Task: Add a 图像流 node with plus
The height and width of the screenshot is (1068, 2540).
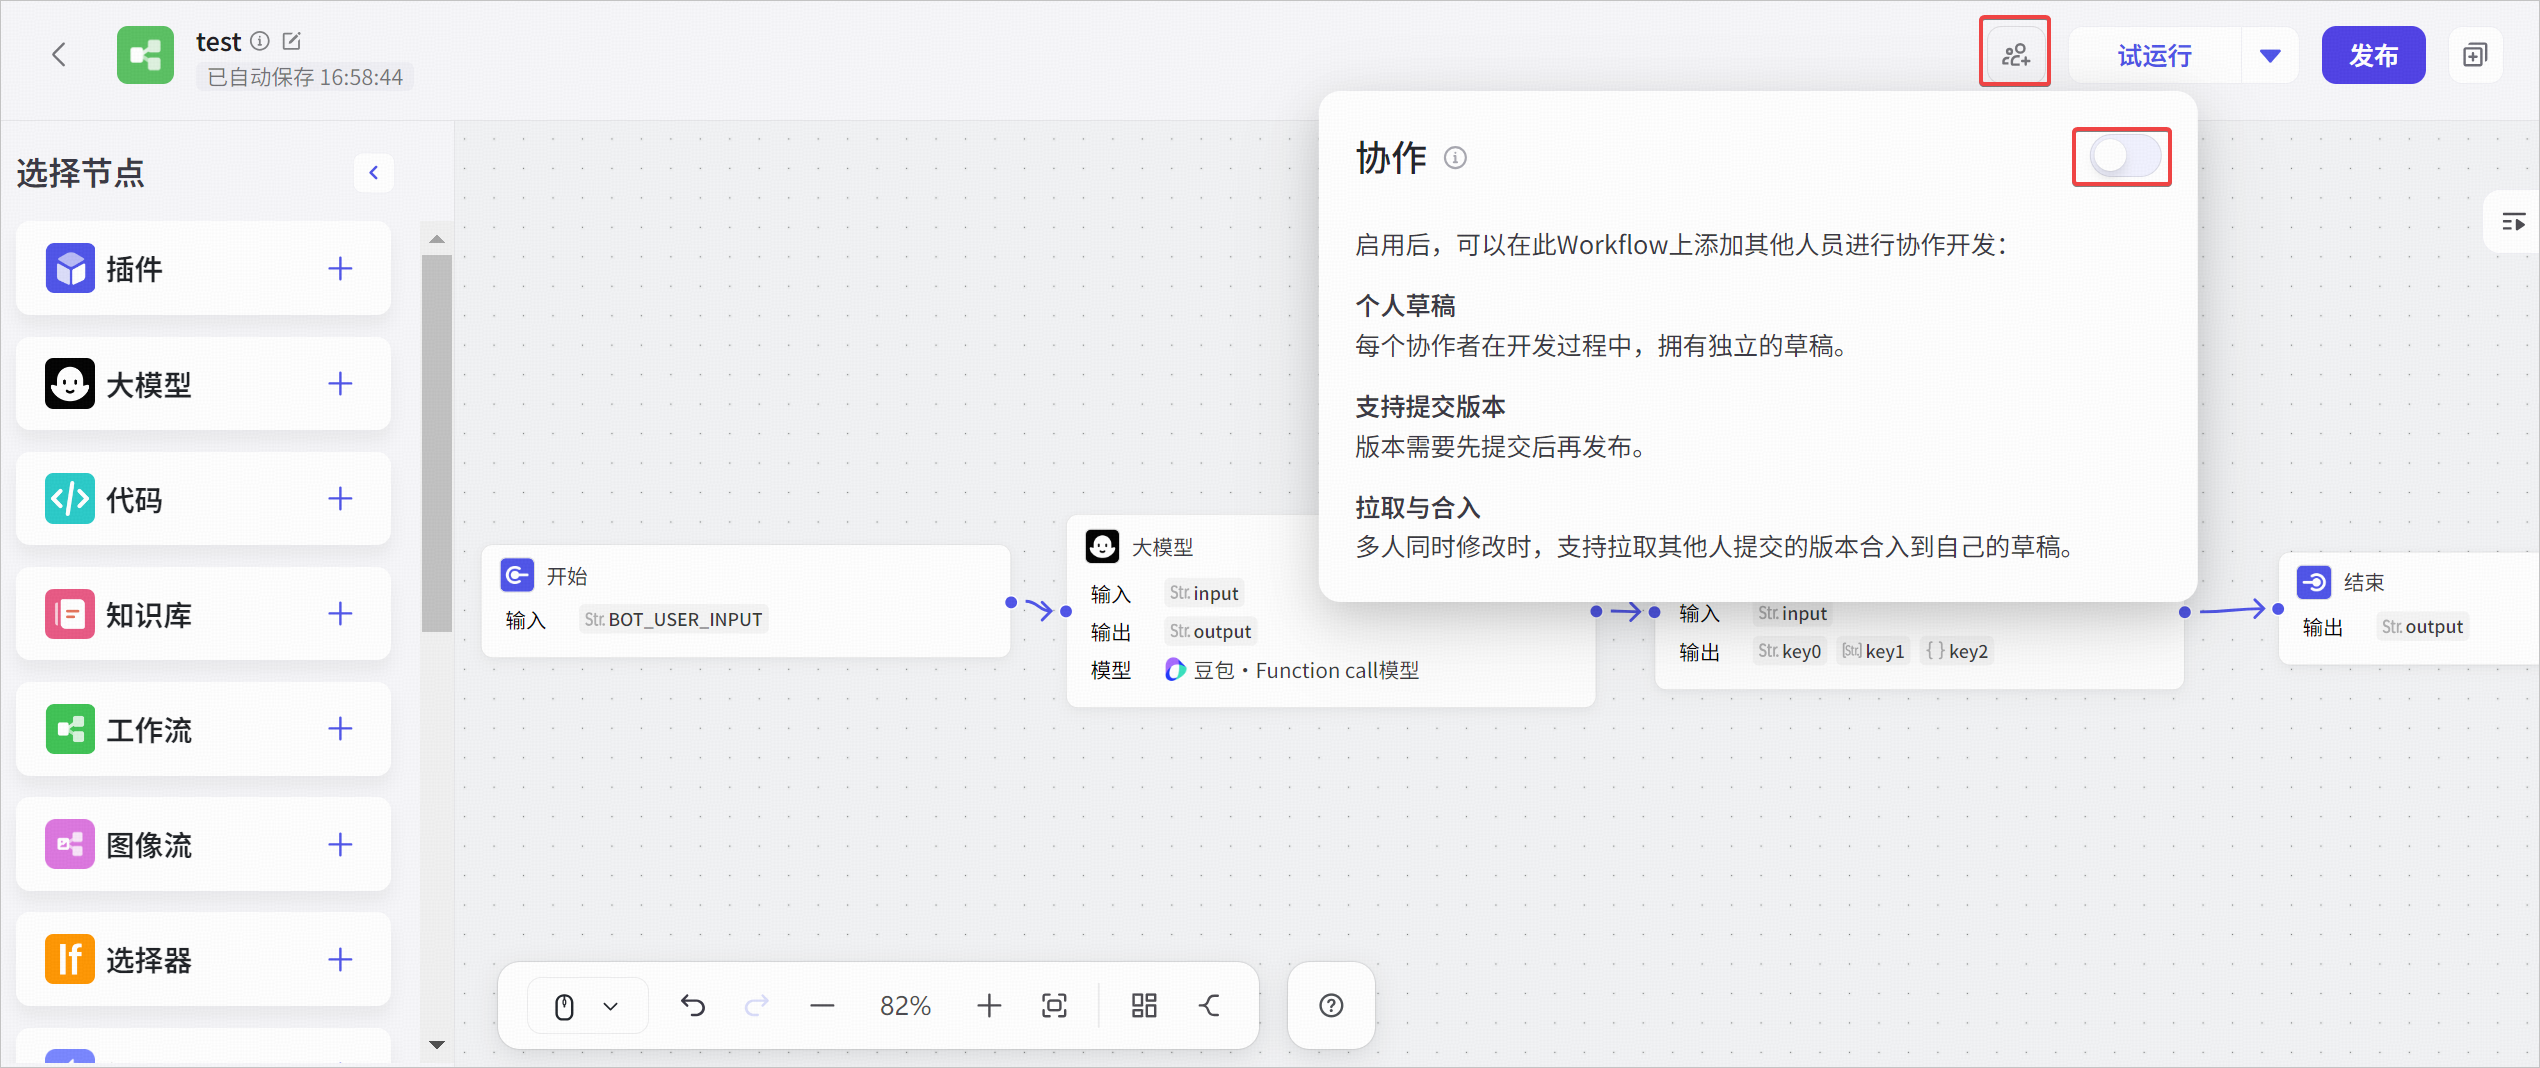Action: pos(340,844)
